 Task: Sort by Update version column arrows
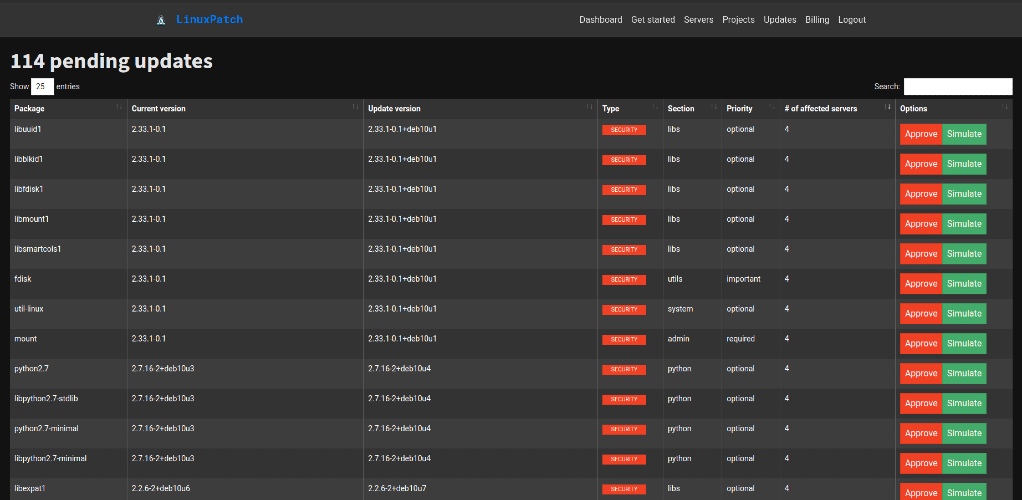point(589,107)
